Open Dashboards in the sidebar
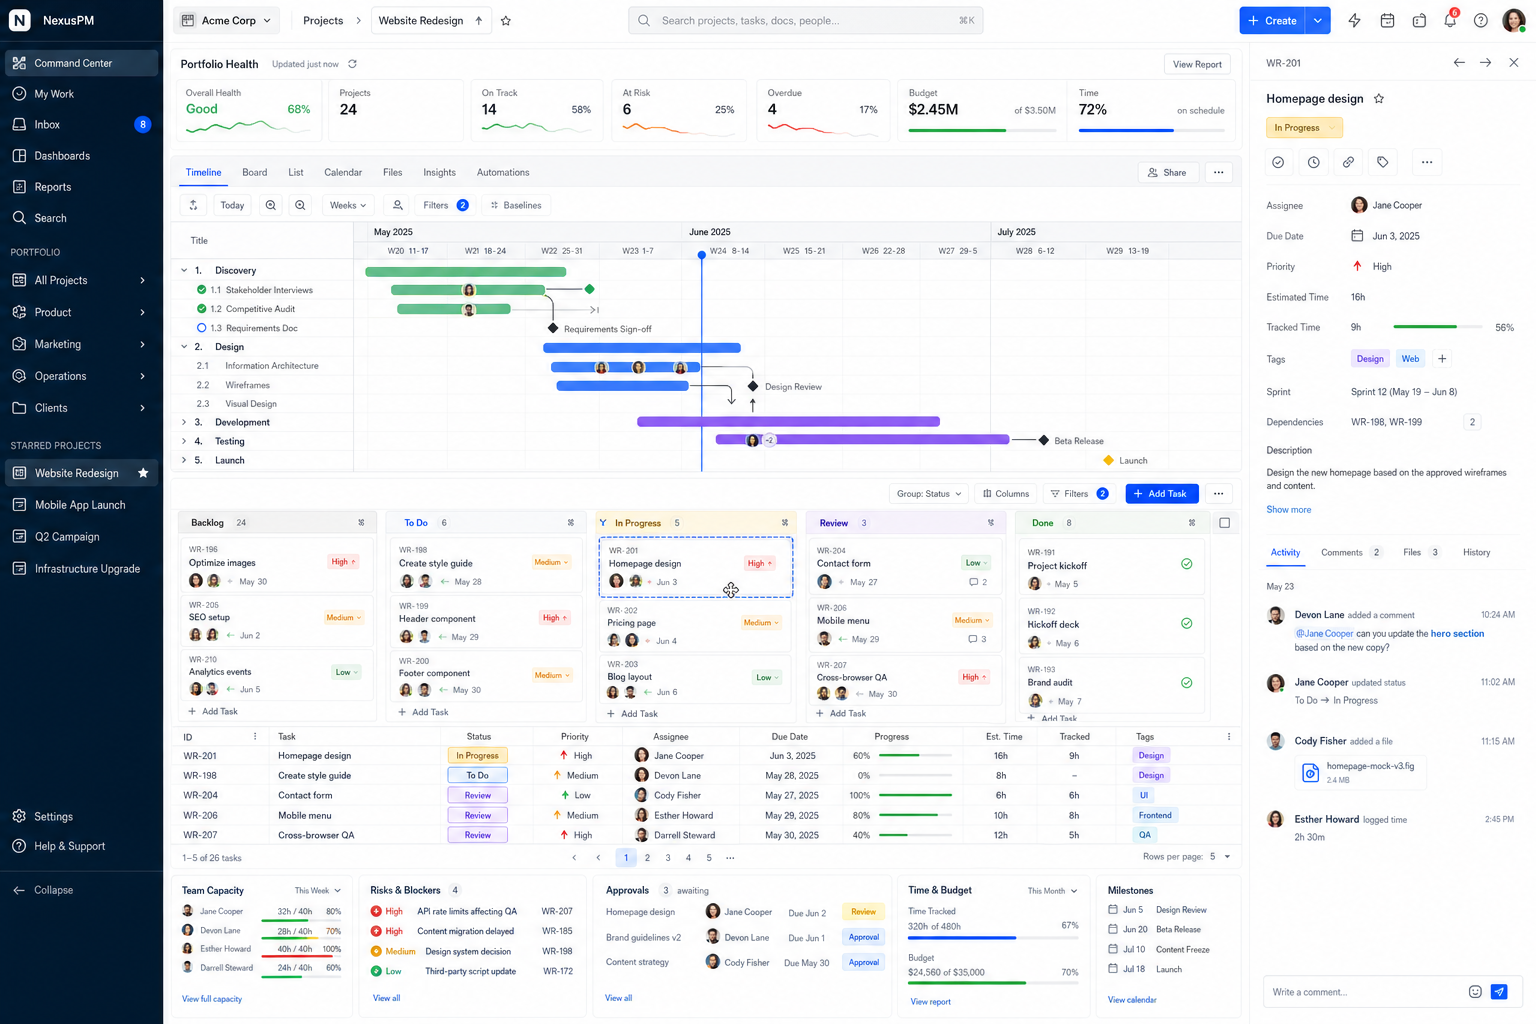This screenshot has width=1536, height=1024. tap(82, 156)
